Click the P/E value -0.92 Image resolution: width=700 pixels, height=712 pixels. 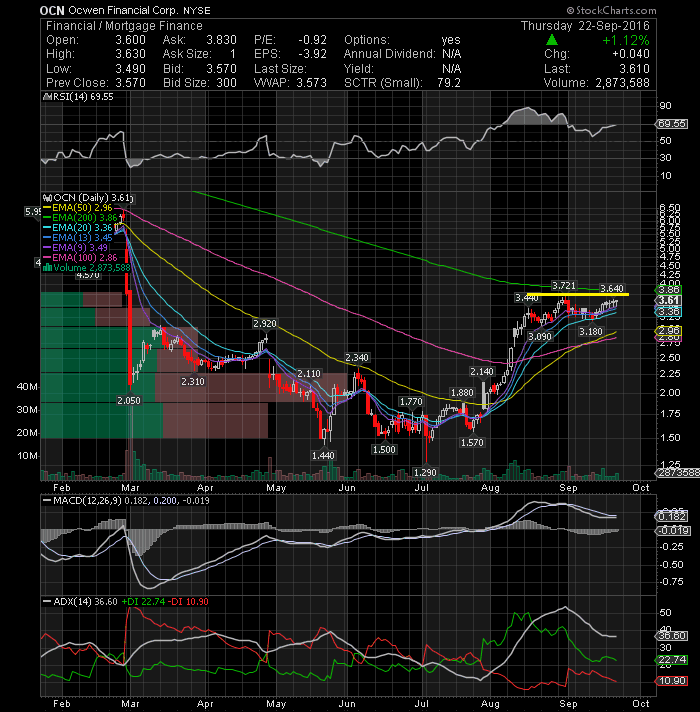[312, 40]
